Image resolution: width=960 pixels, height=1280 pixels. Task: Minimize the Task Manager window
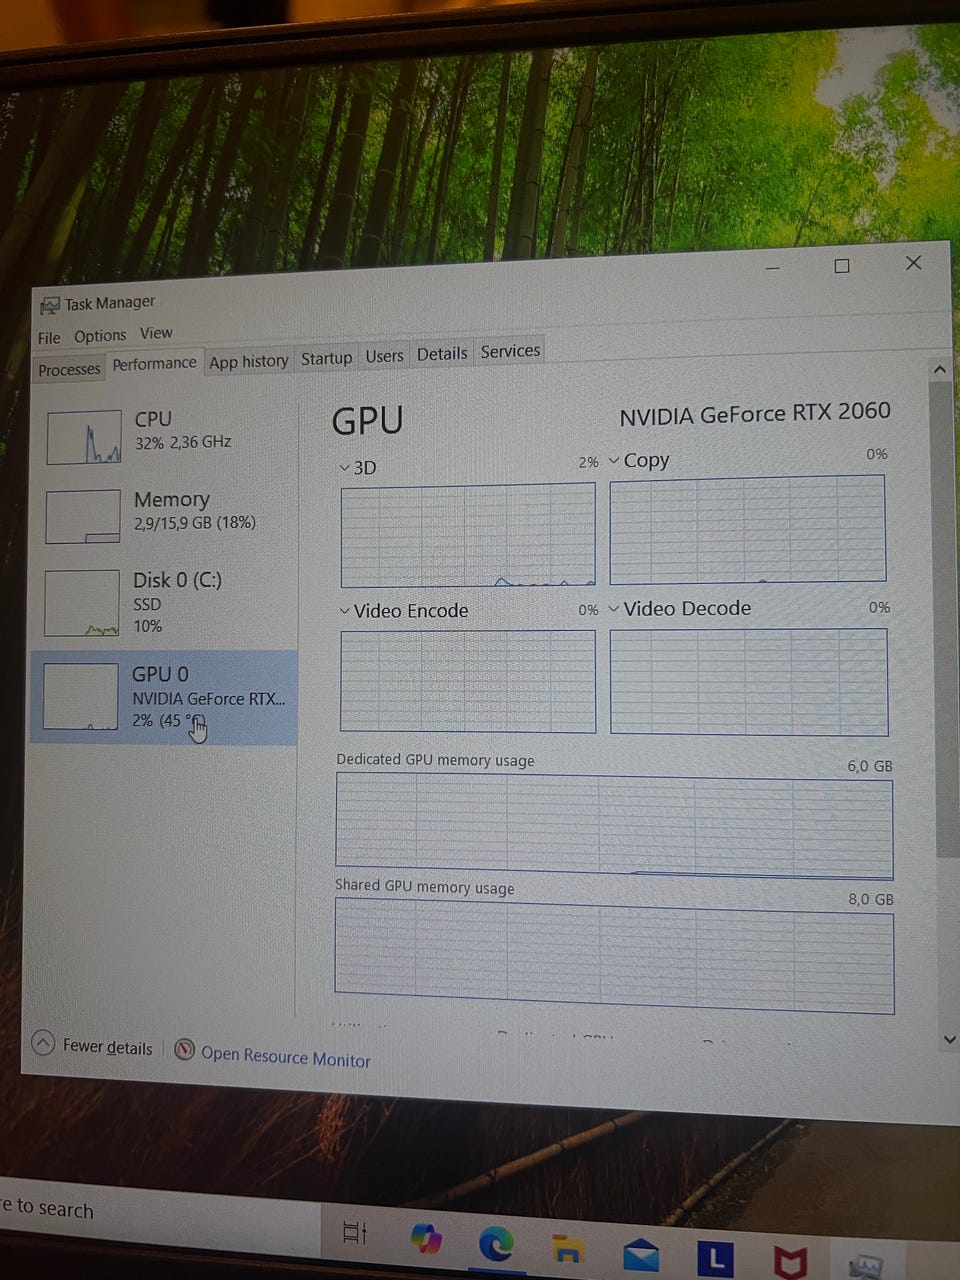[x=773, y=268]
